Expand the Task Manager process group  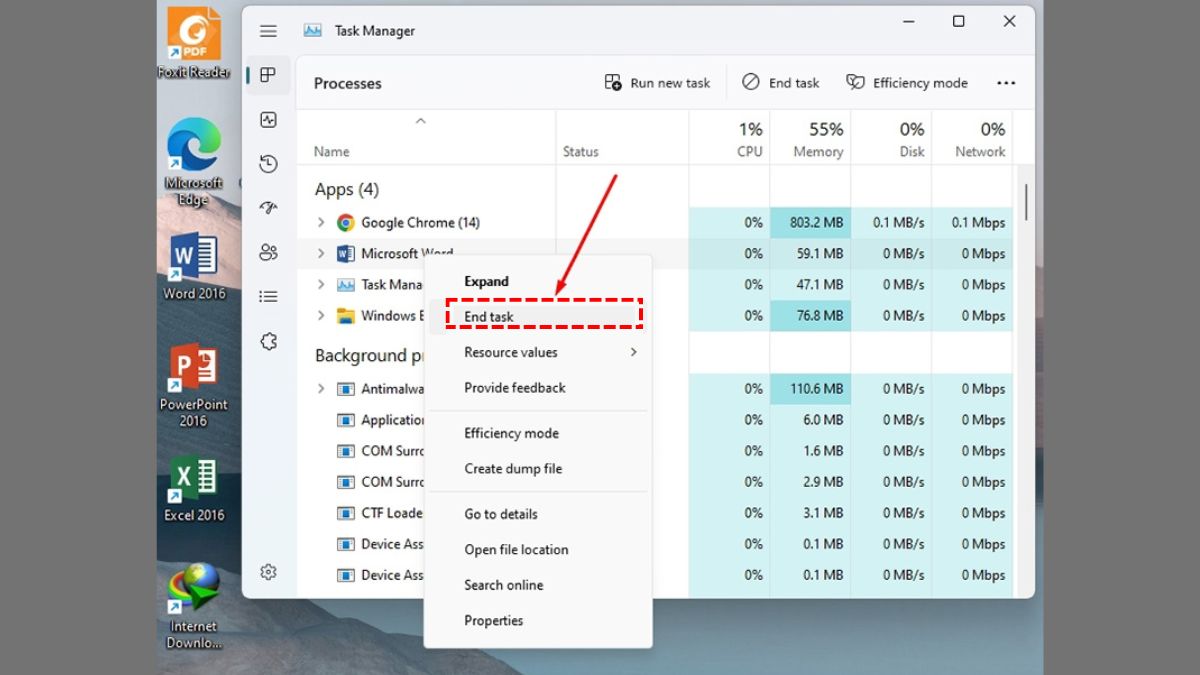click(321, 285)
